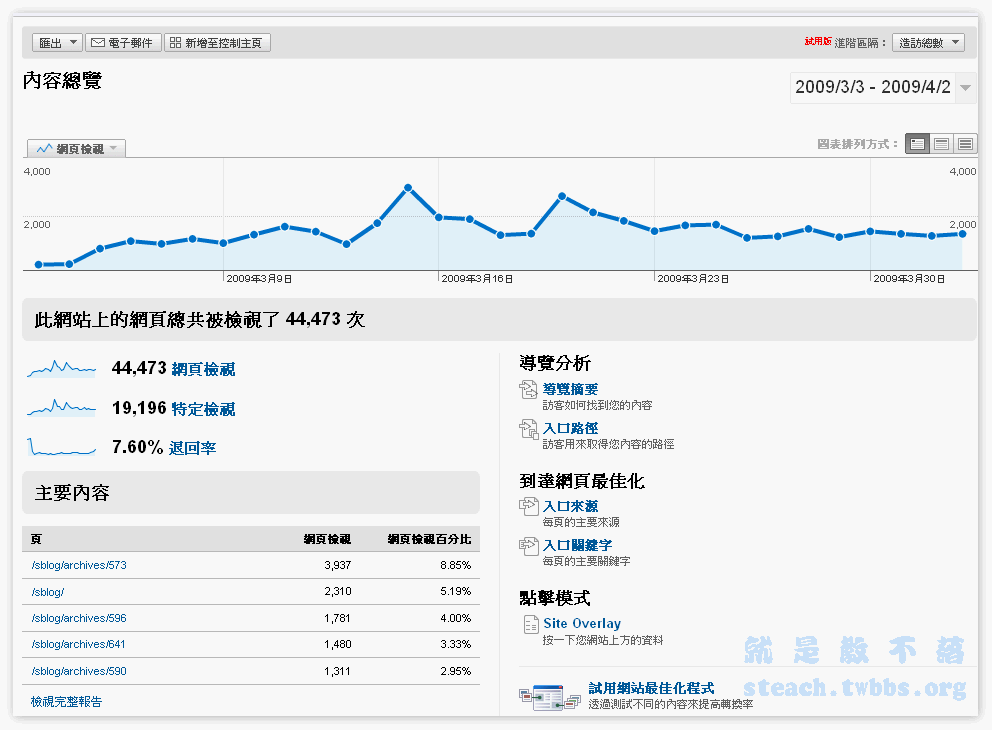Switch to the middle chart layout mode

941,144
